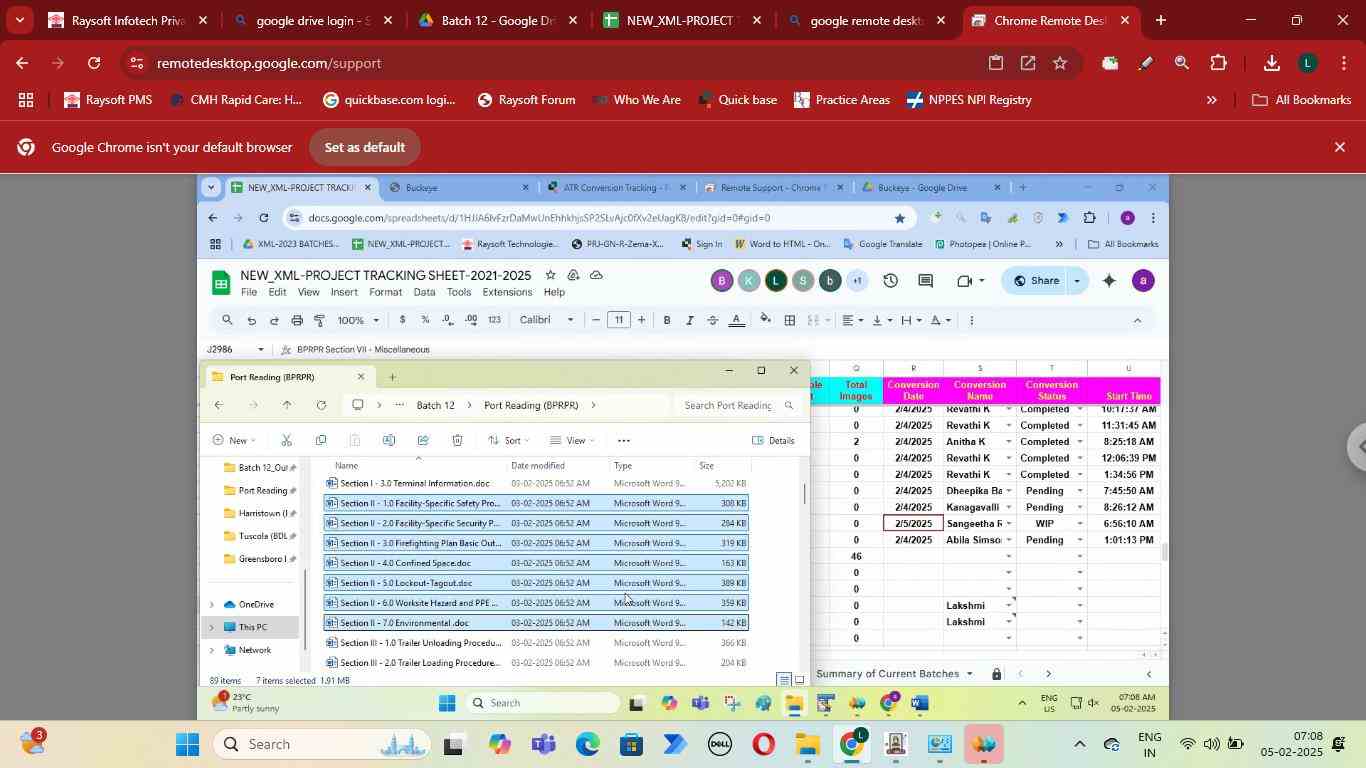Click the Batch 12 breadcrumb in File Explorer
The height and width of the screenshot is (768, 1366).
click(x=435, y=405)
